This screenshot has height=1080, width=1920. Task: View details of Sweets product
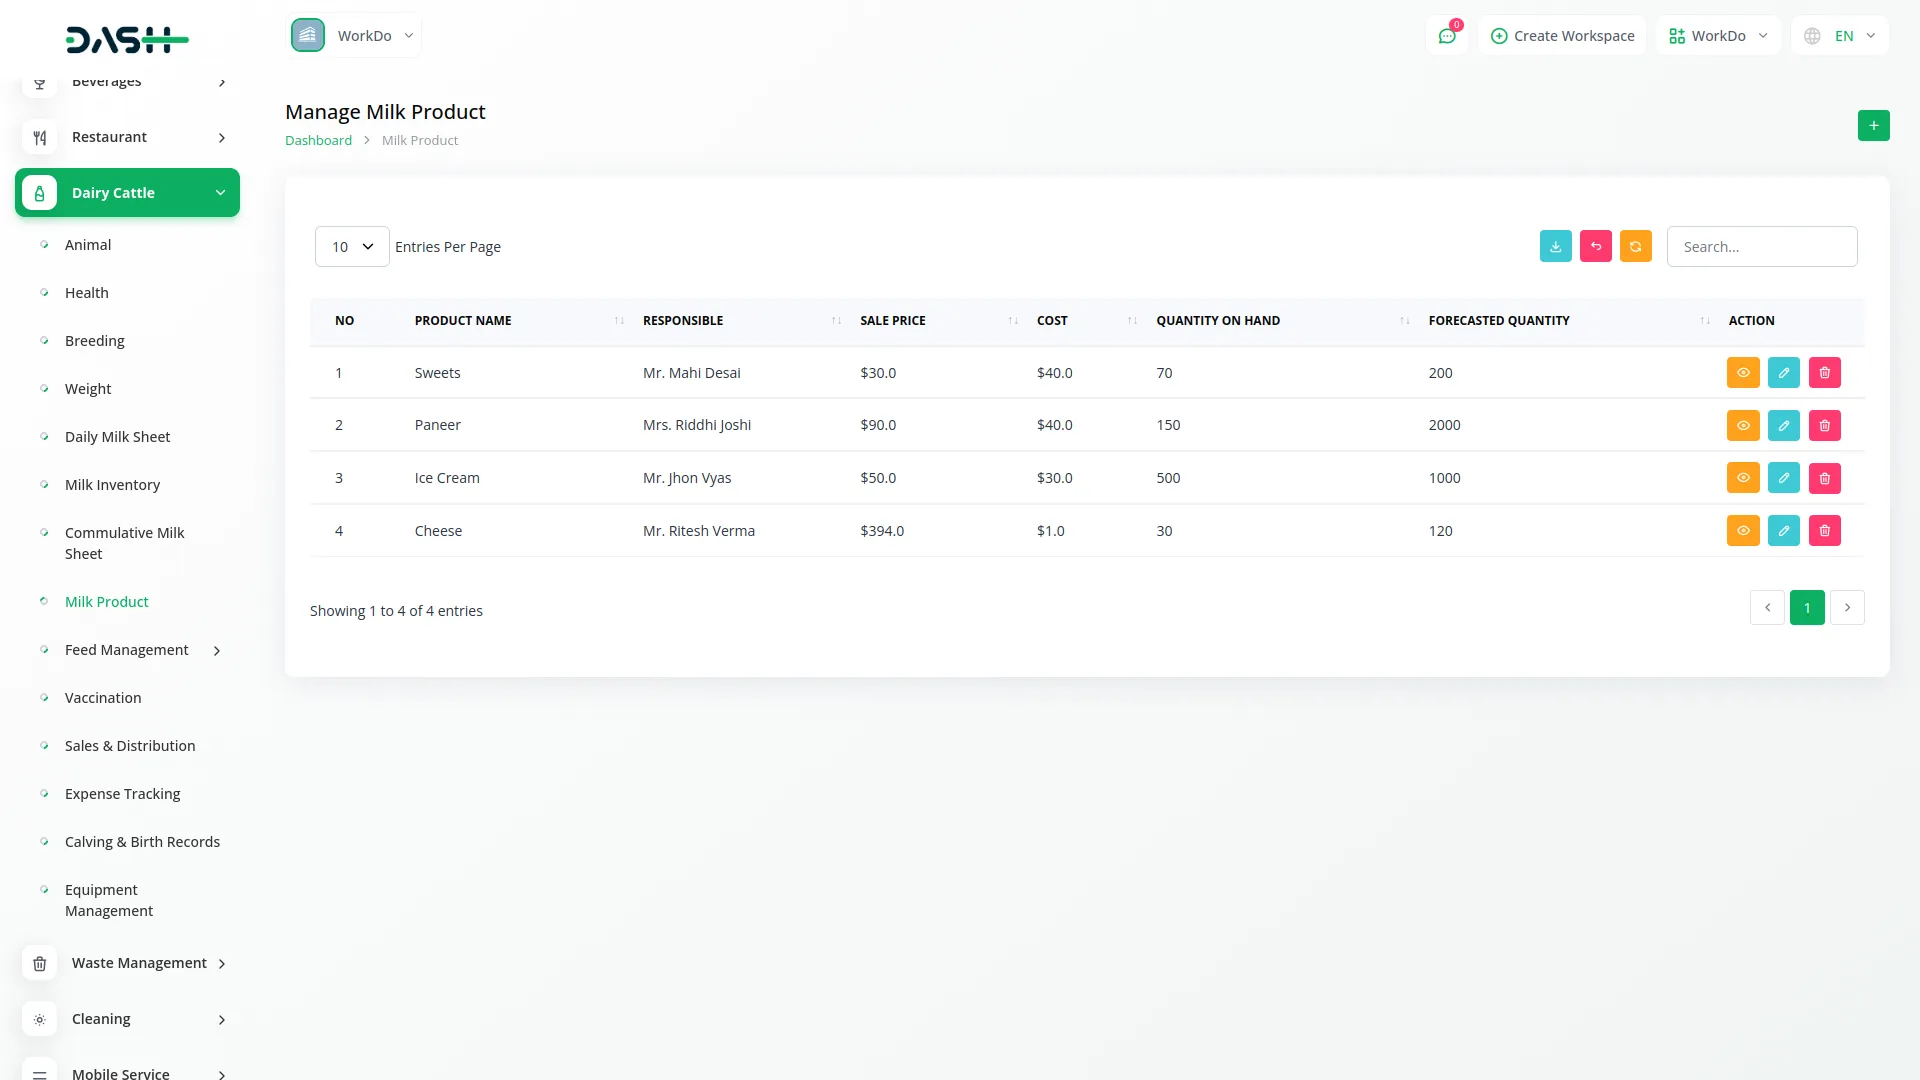point(1742,373)
